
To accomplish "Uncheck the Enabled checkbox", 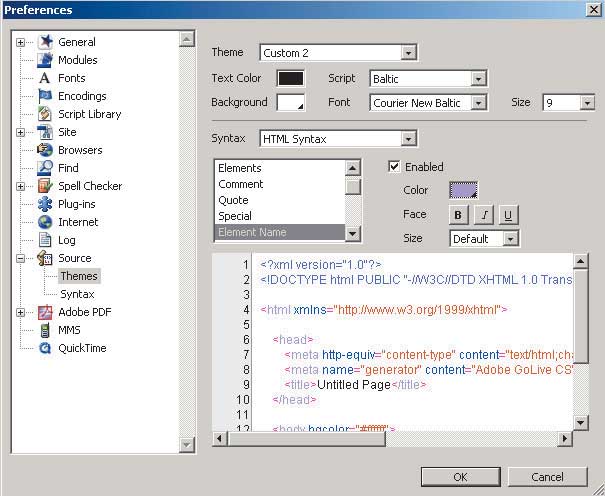I will [394, 167].
